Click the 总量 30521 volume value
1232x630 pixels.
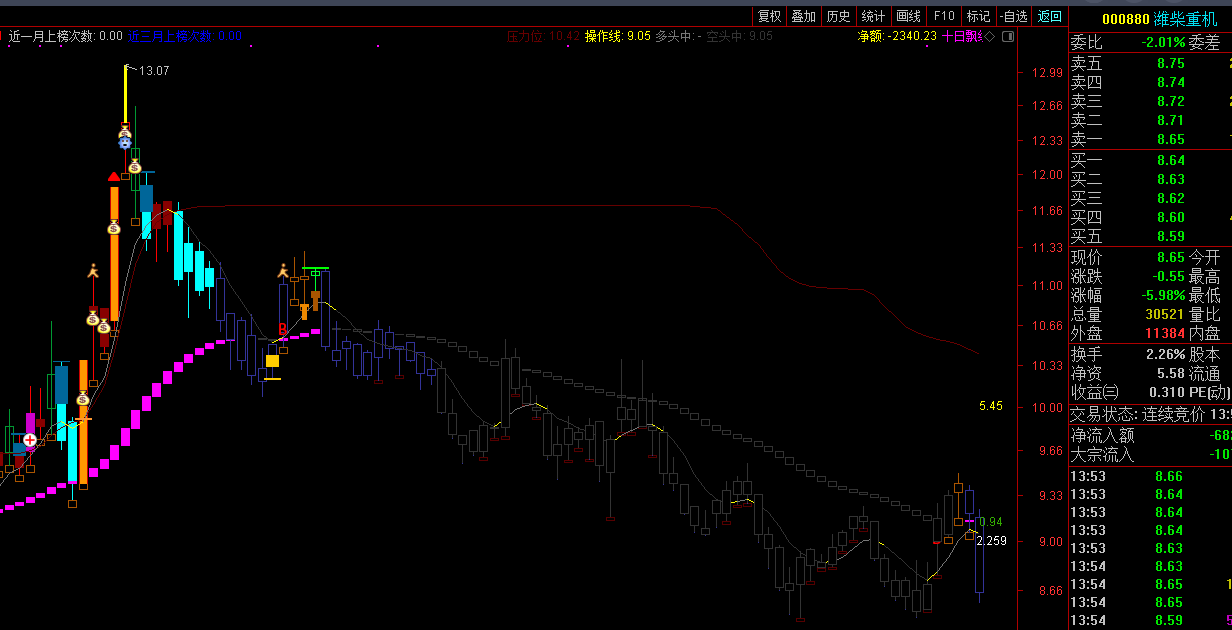pyautogui.click(x=1165, y=314)
